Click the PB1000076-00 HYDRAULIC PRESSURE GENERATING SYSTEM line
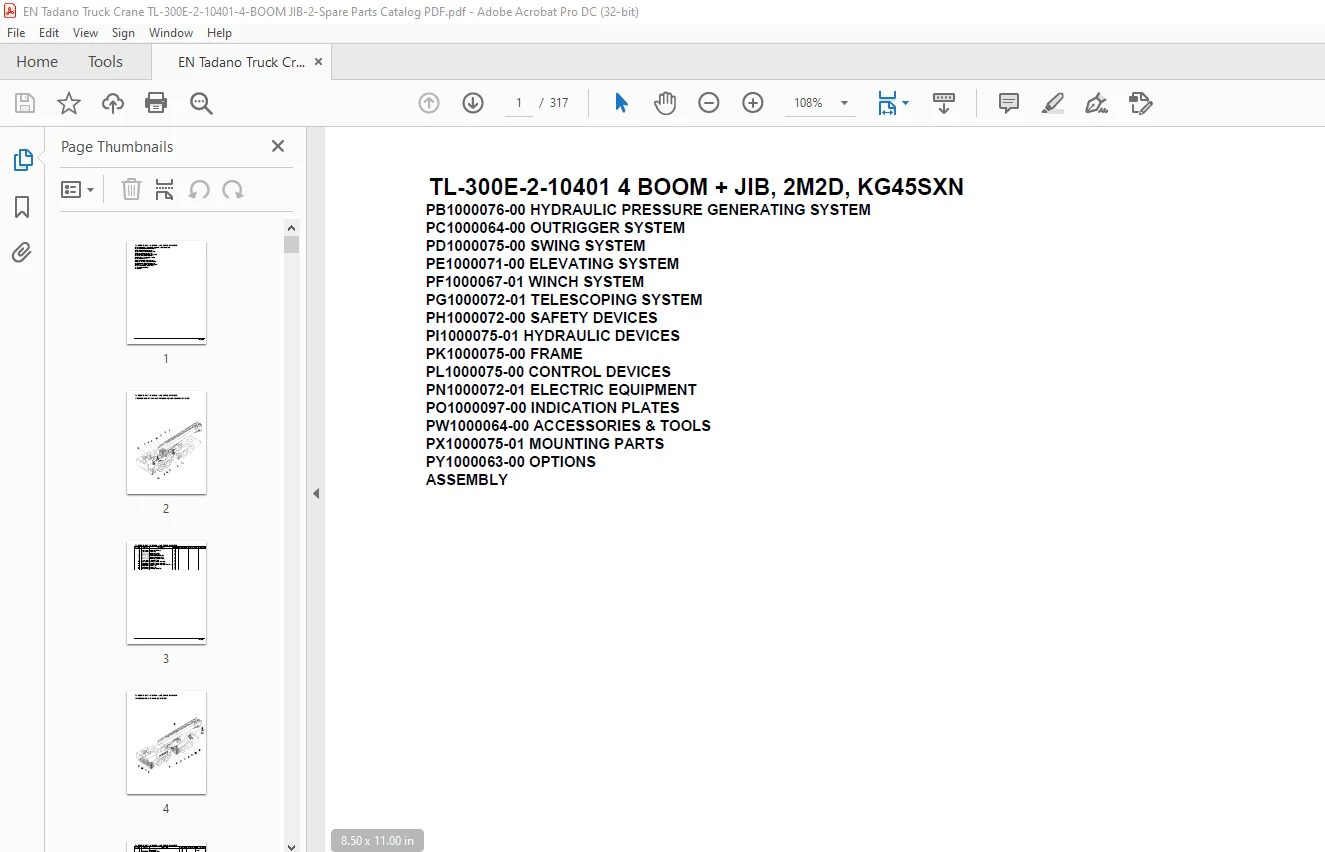Image resolution: width=1325 pixels, height=852 pixels. pos(648,210)
